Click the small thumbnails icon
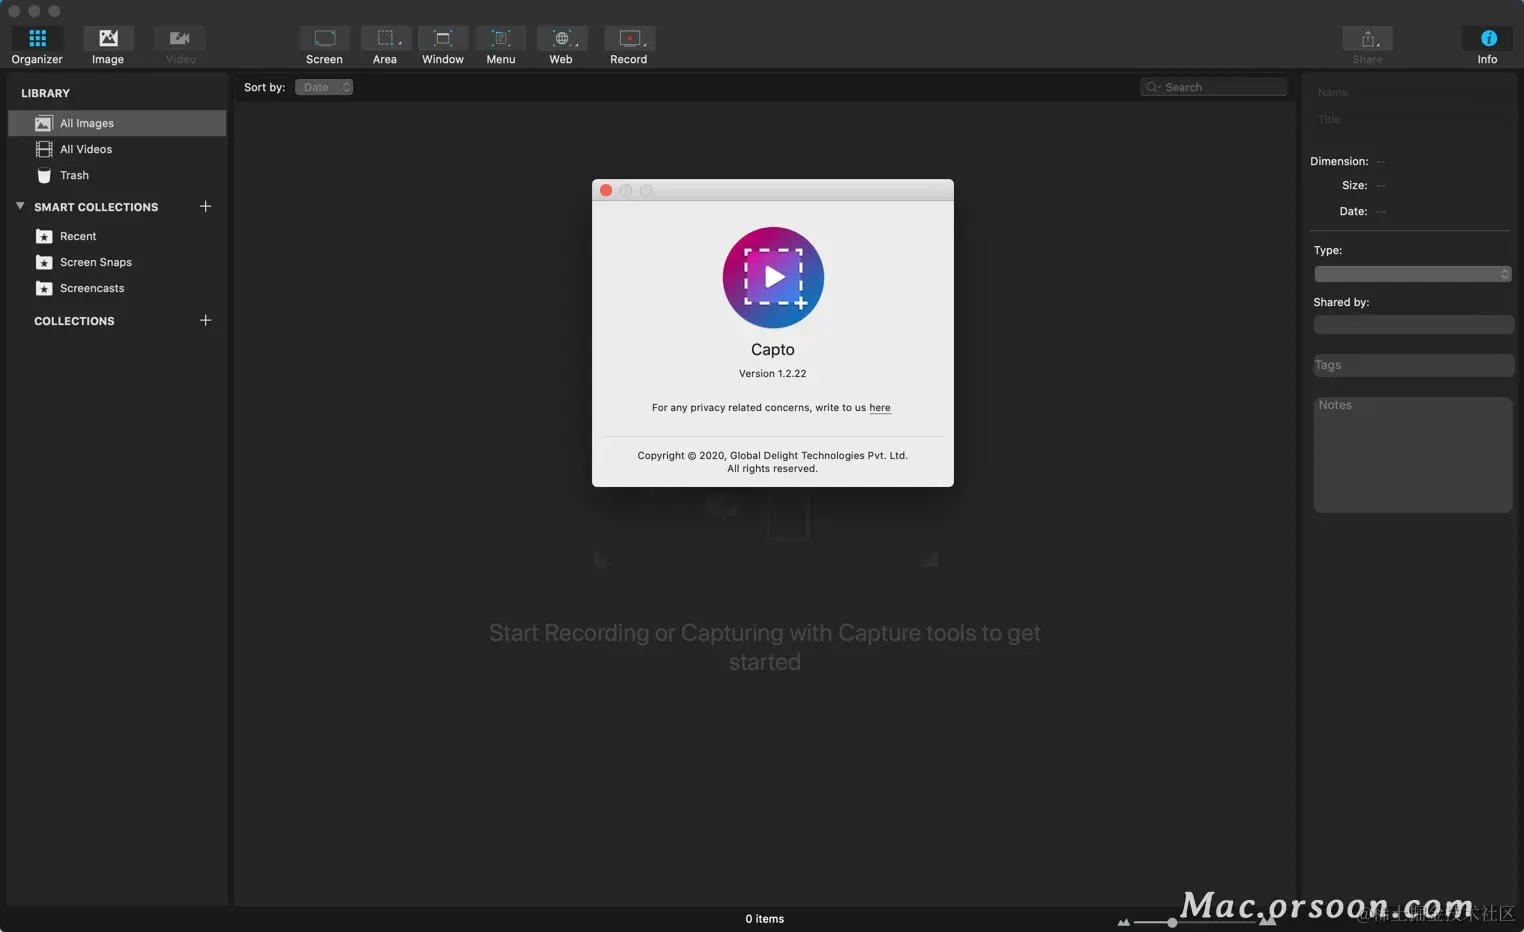Viewport: 1524px width, 932px height. point(1123,922)
